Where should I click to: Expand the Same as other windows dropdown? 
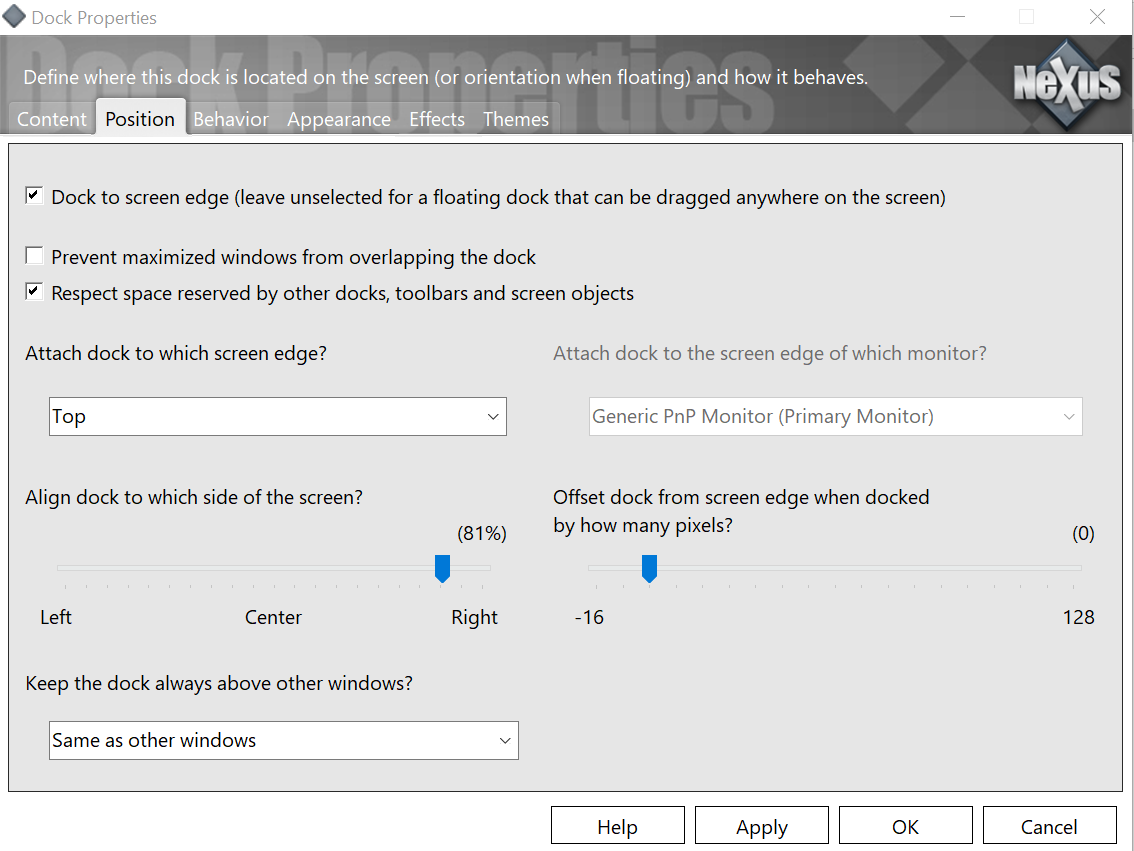(x=284, y=741)
